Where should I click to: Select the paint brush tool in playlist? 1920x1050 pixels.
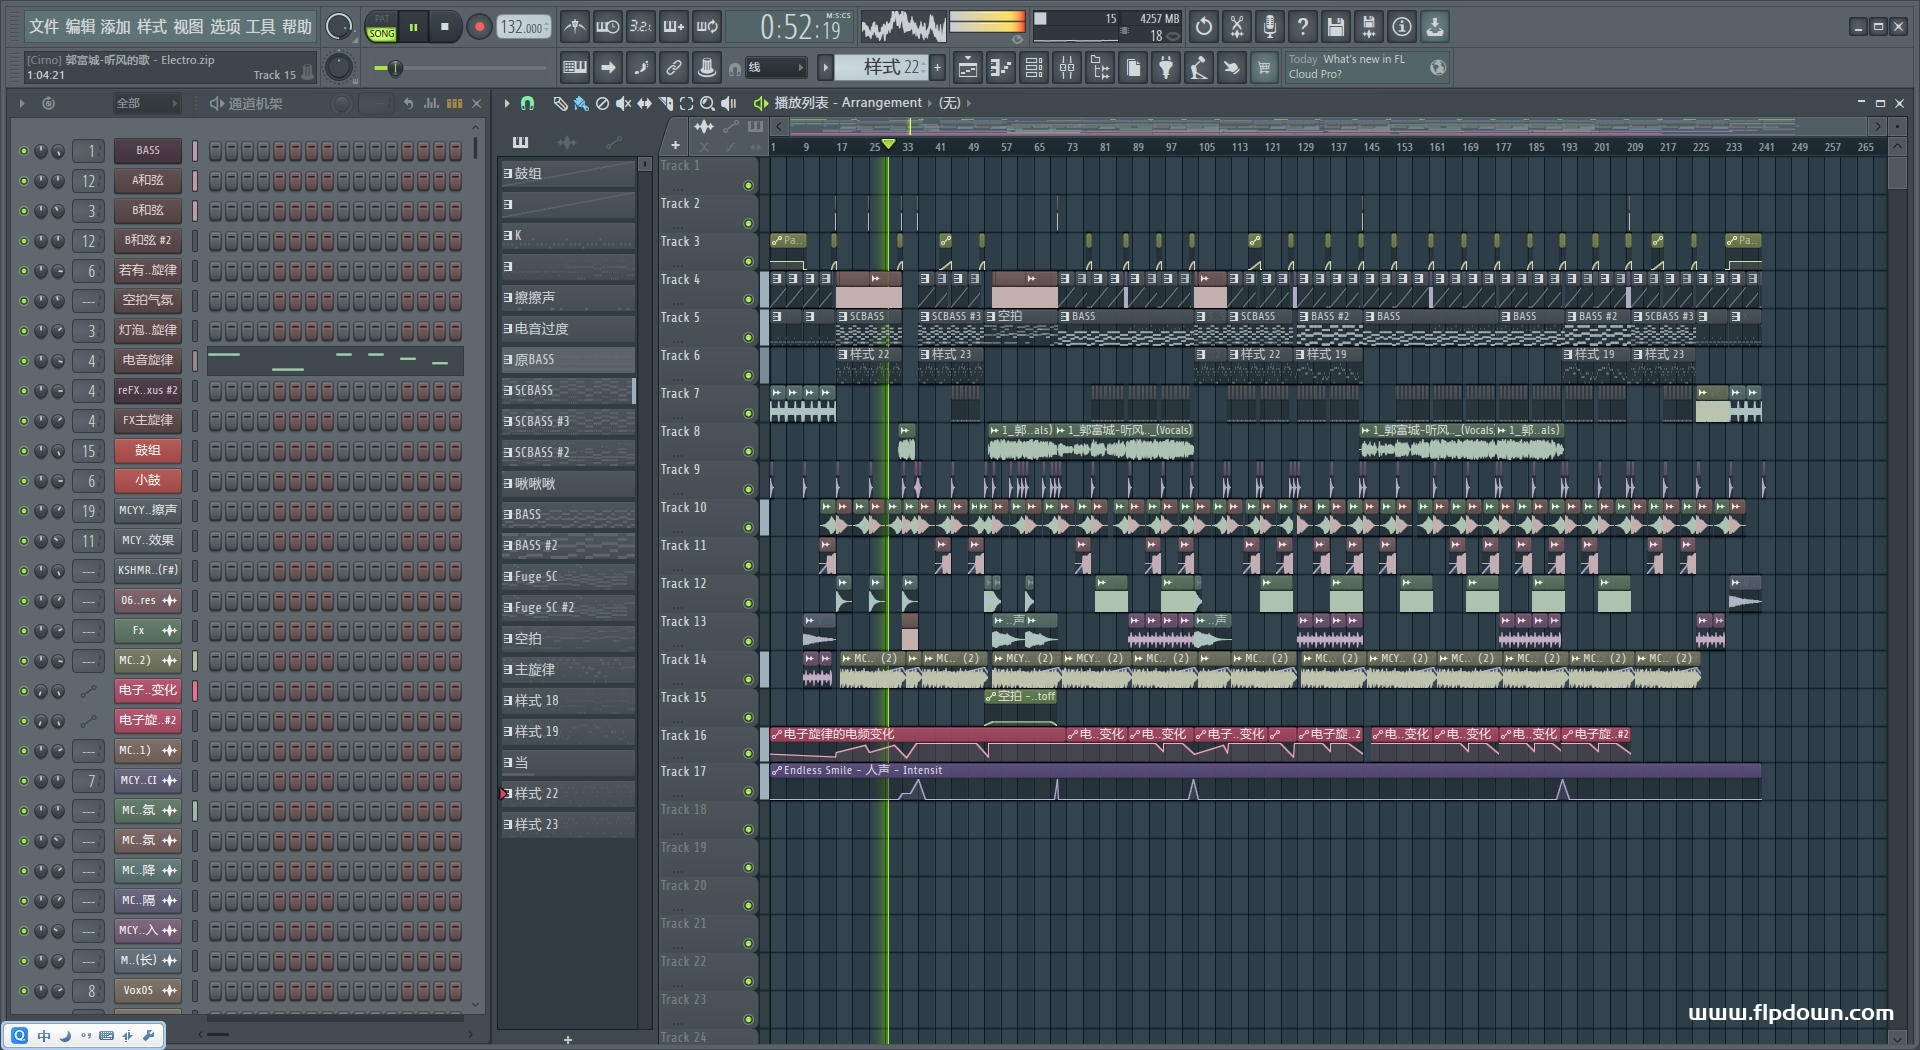581,103
